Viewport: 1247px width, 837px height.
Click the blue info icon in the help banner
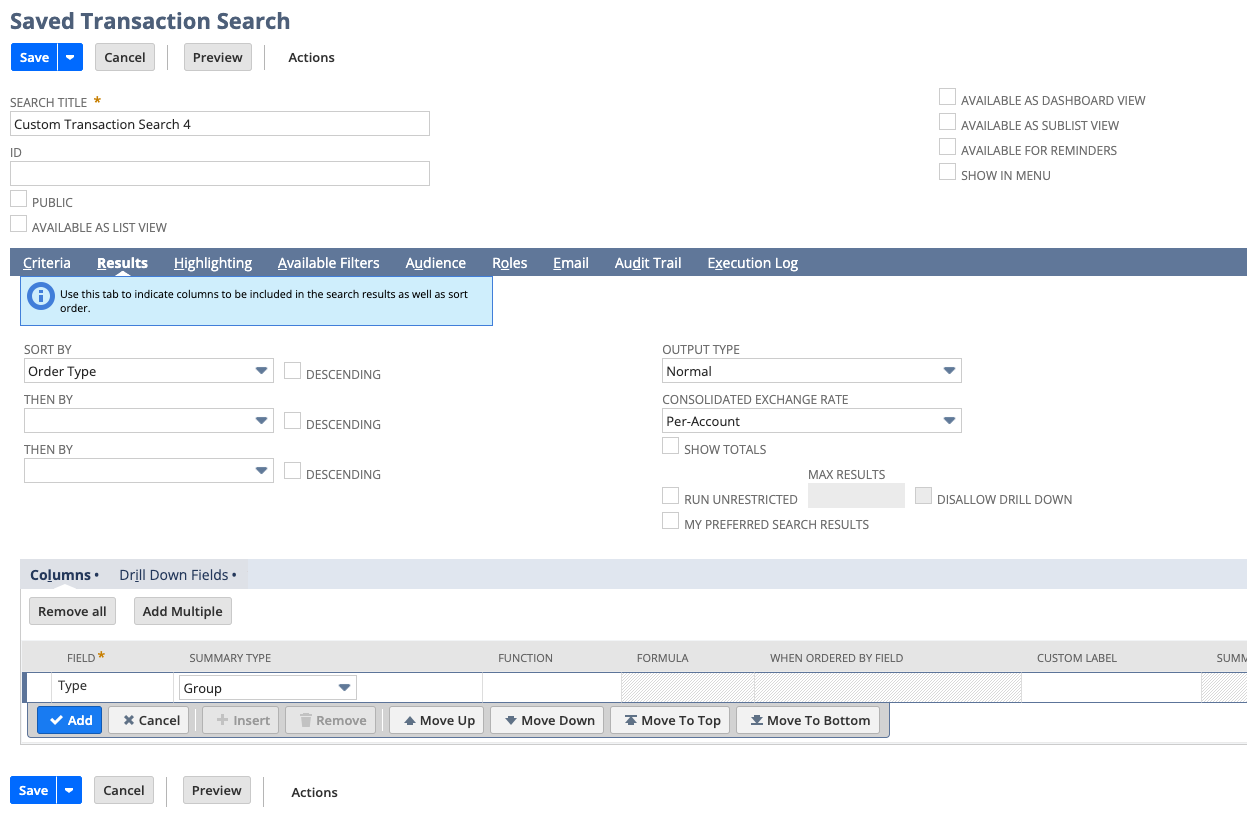41,296
